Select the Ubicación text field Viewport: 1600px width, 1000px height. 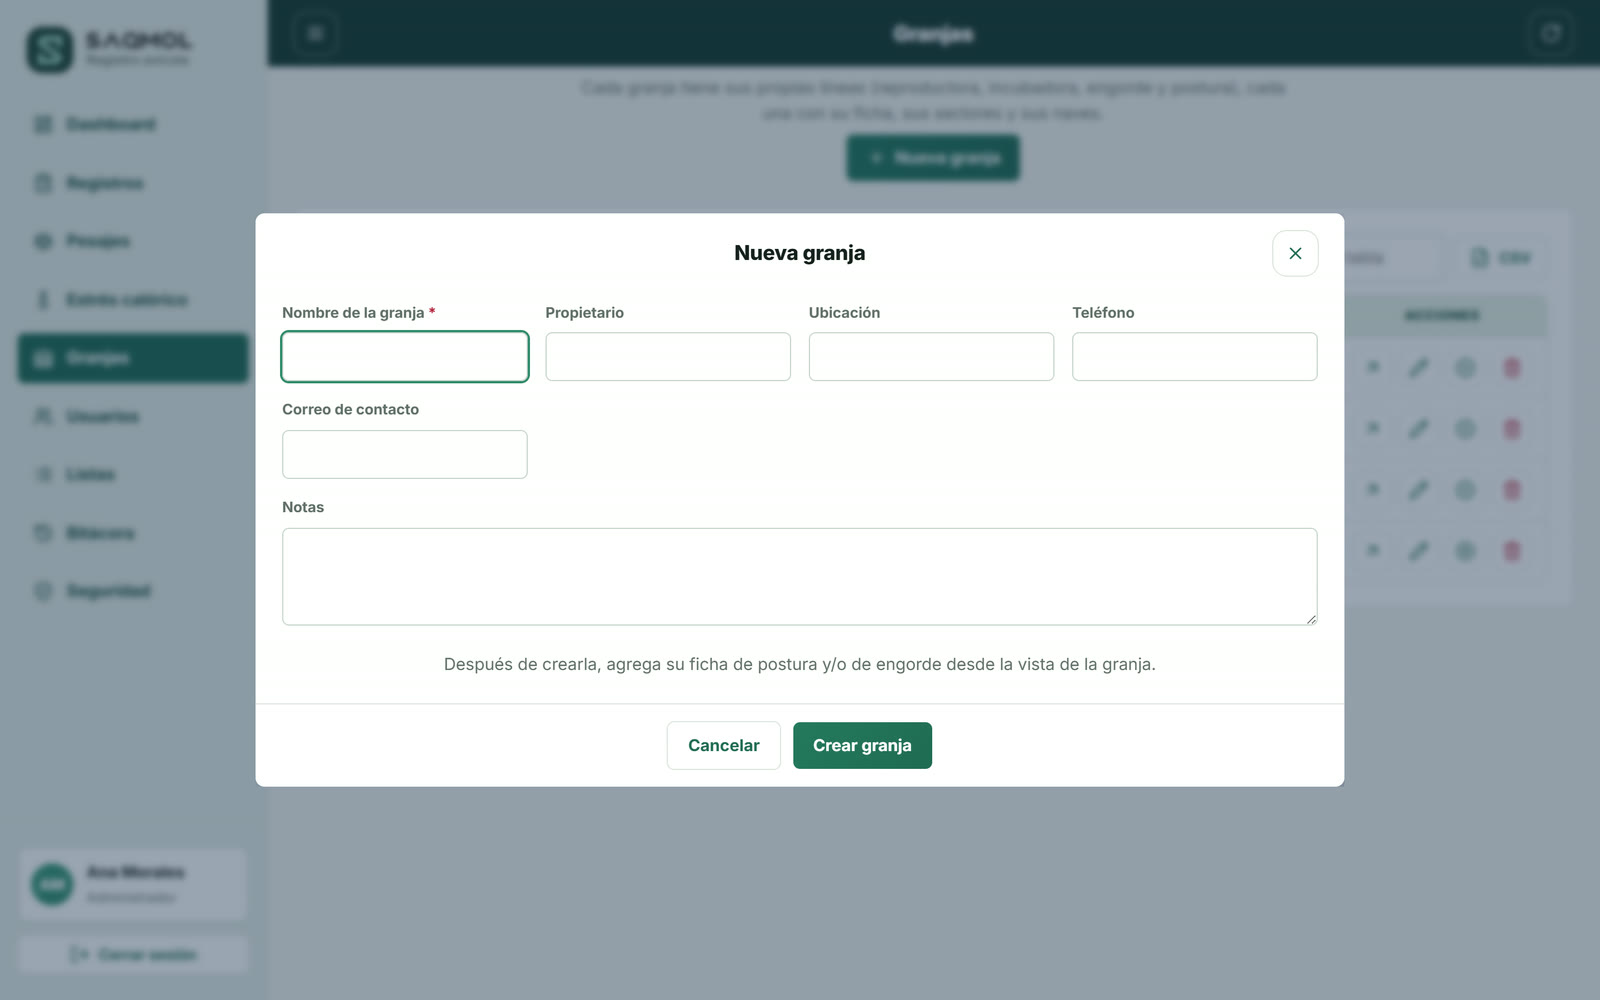(931, 357)
